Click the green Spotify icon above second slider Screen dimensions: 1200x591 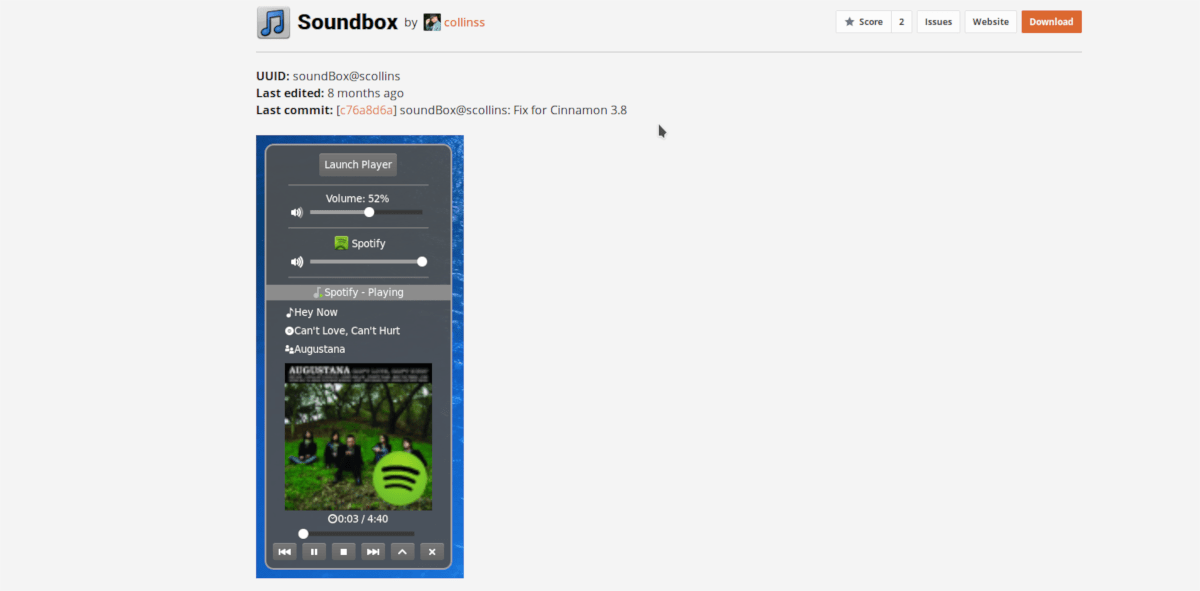(341, 243)
